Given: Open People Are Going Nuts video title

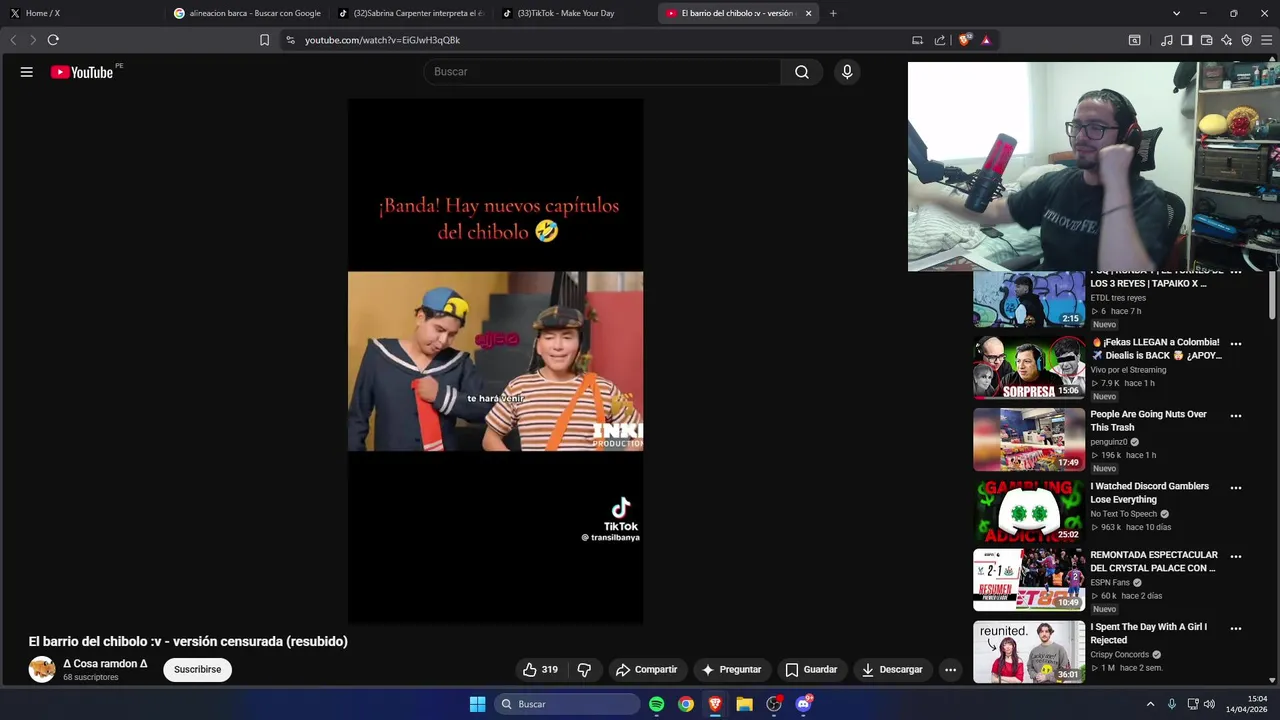Looking at the screenshot, I should [x=1148, y=421].
